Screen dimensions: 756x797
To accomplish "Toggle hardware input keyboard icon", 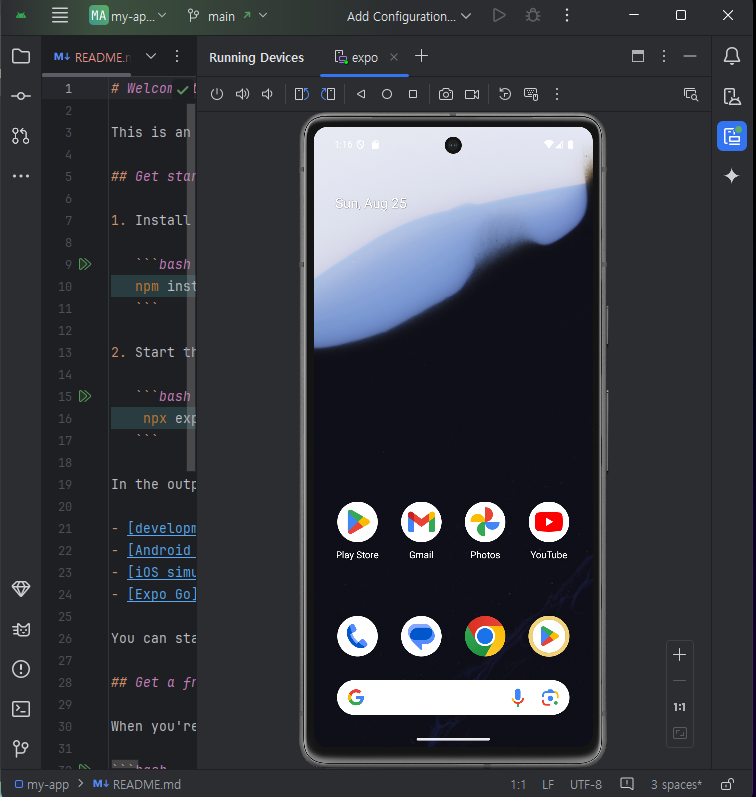I will point(531,94).
